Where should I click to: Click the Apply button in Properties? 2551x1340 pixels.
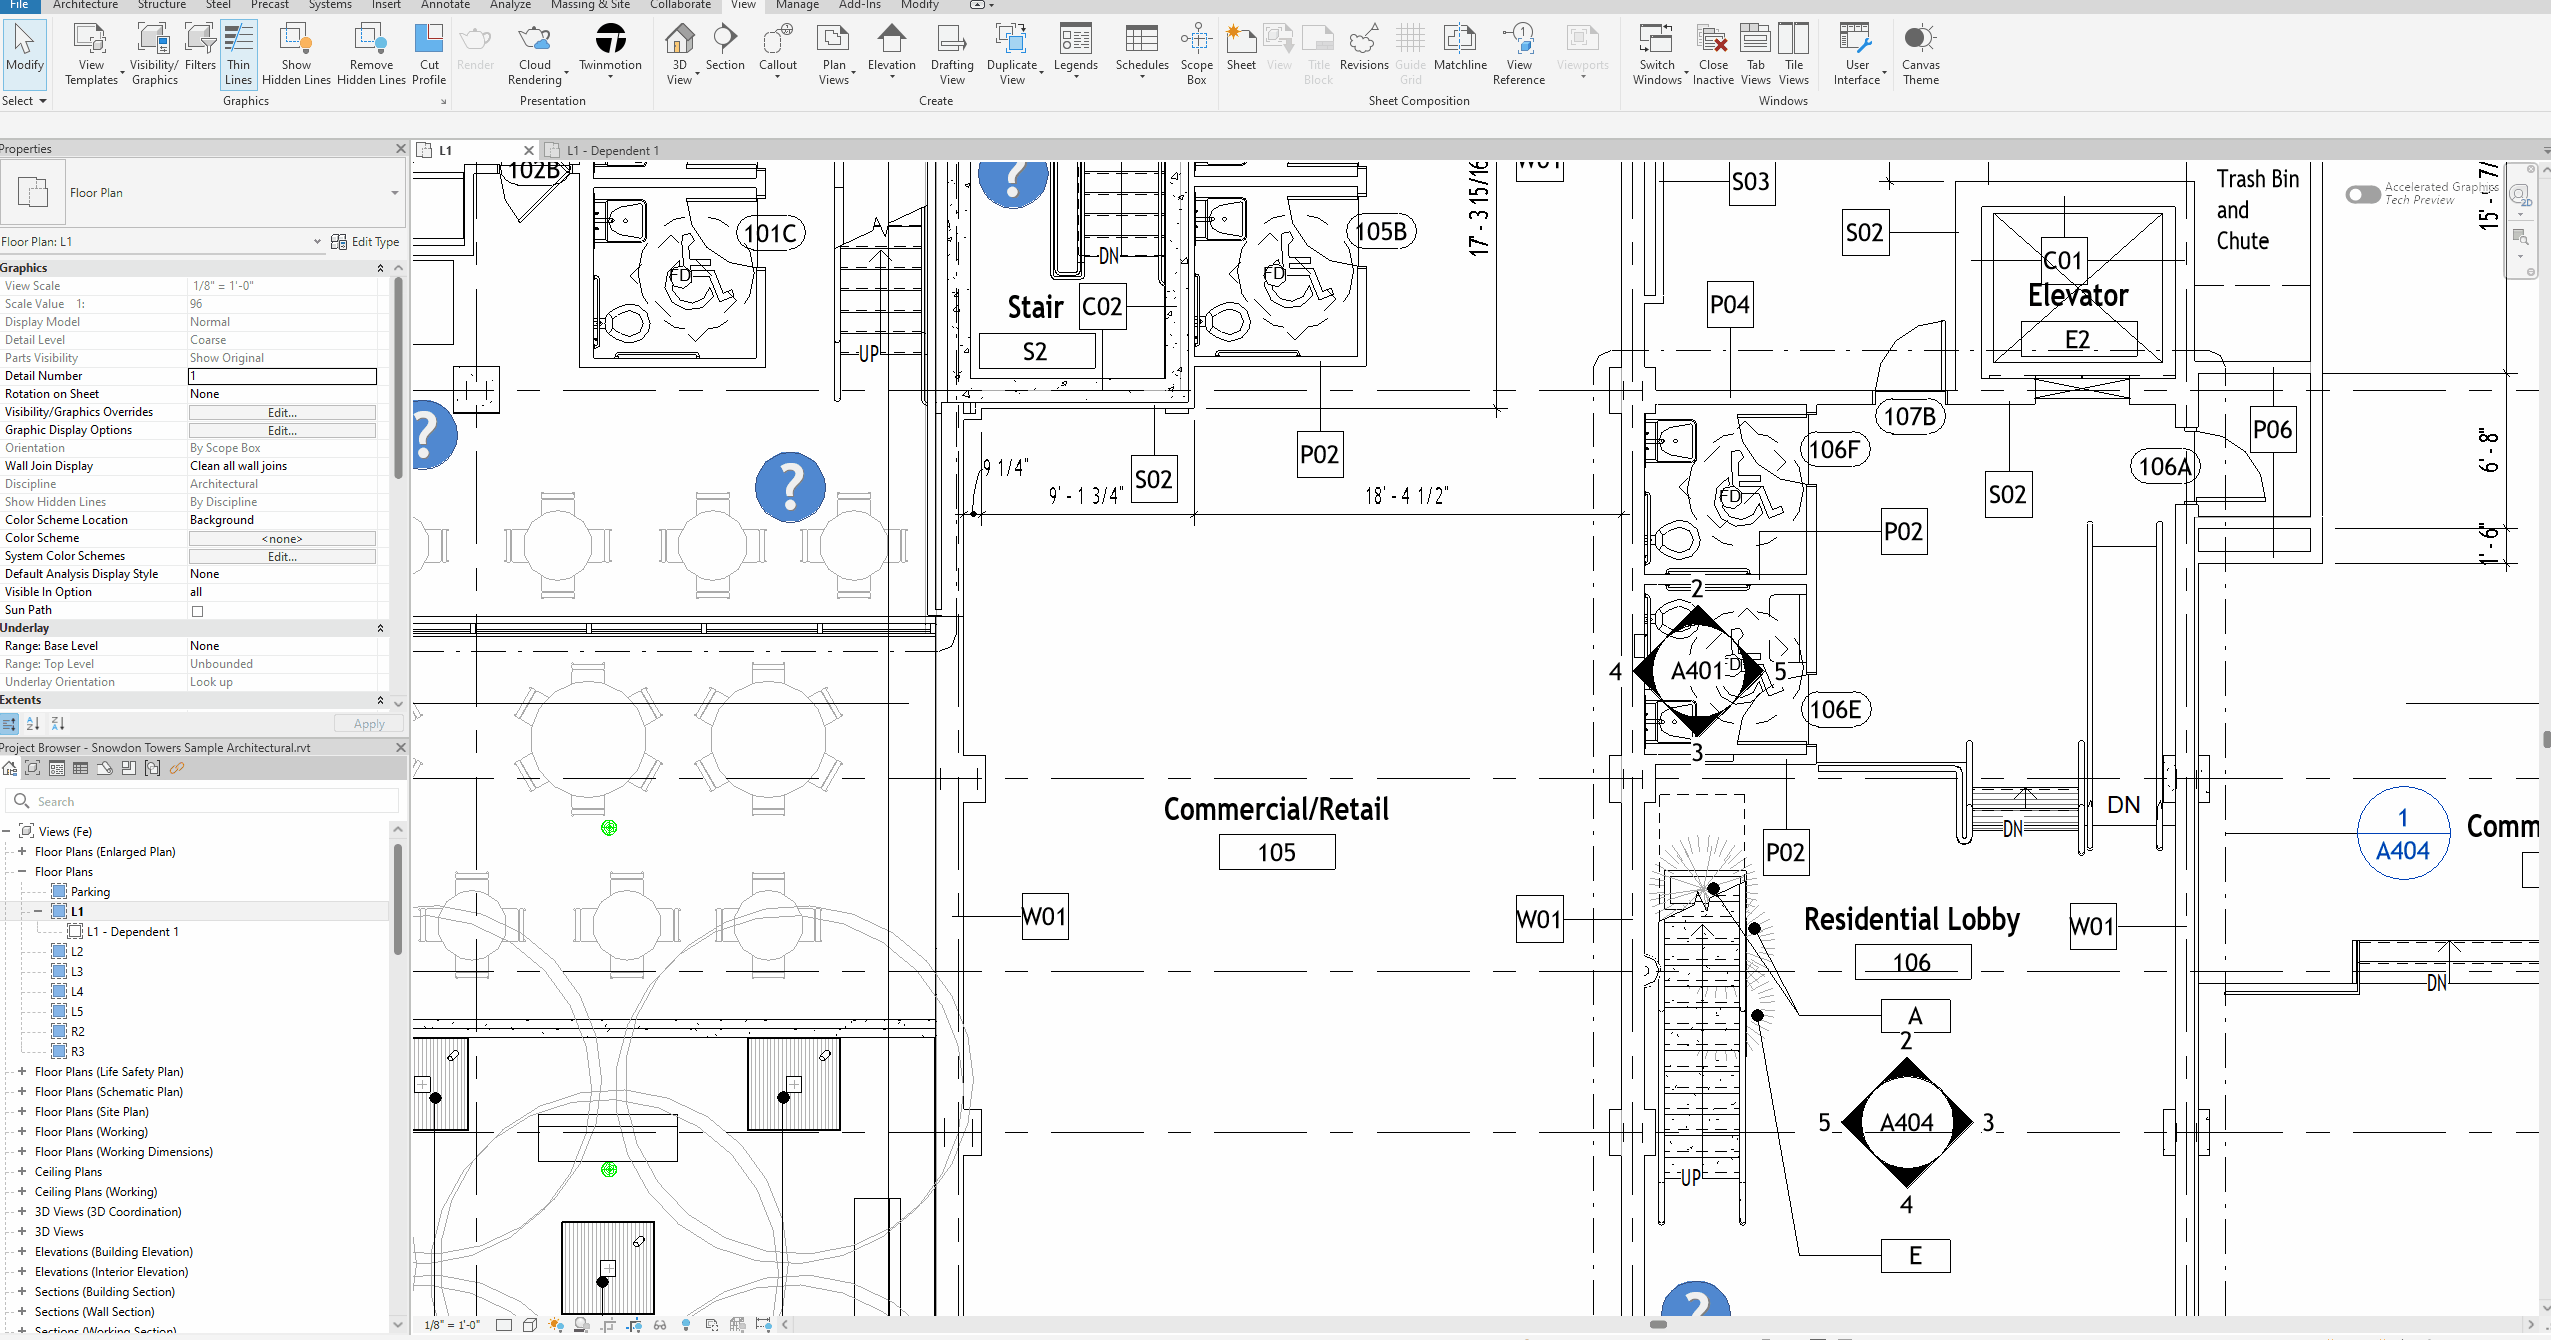click(x=369, y=723)
